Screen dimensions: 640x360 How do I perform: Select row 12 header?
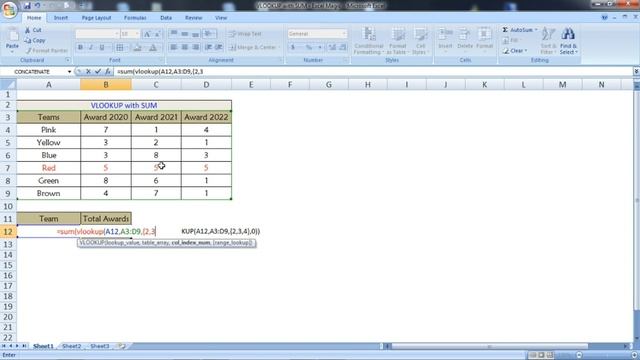[8, 231]
